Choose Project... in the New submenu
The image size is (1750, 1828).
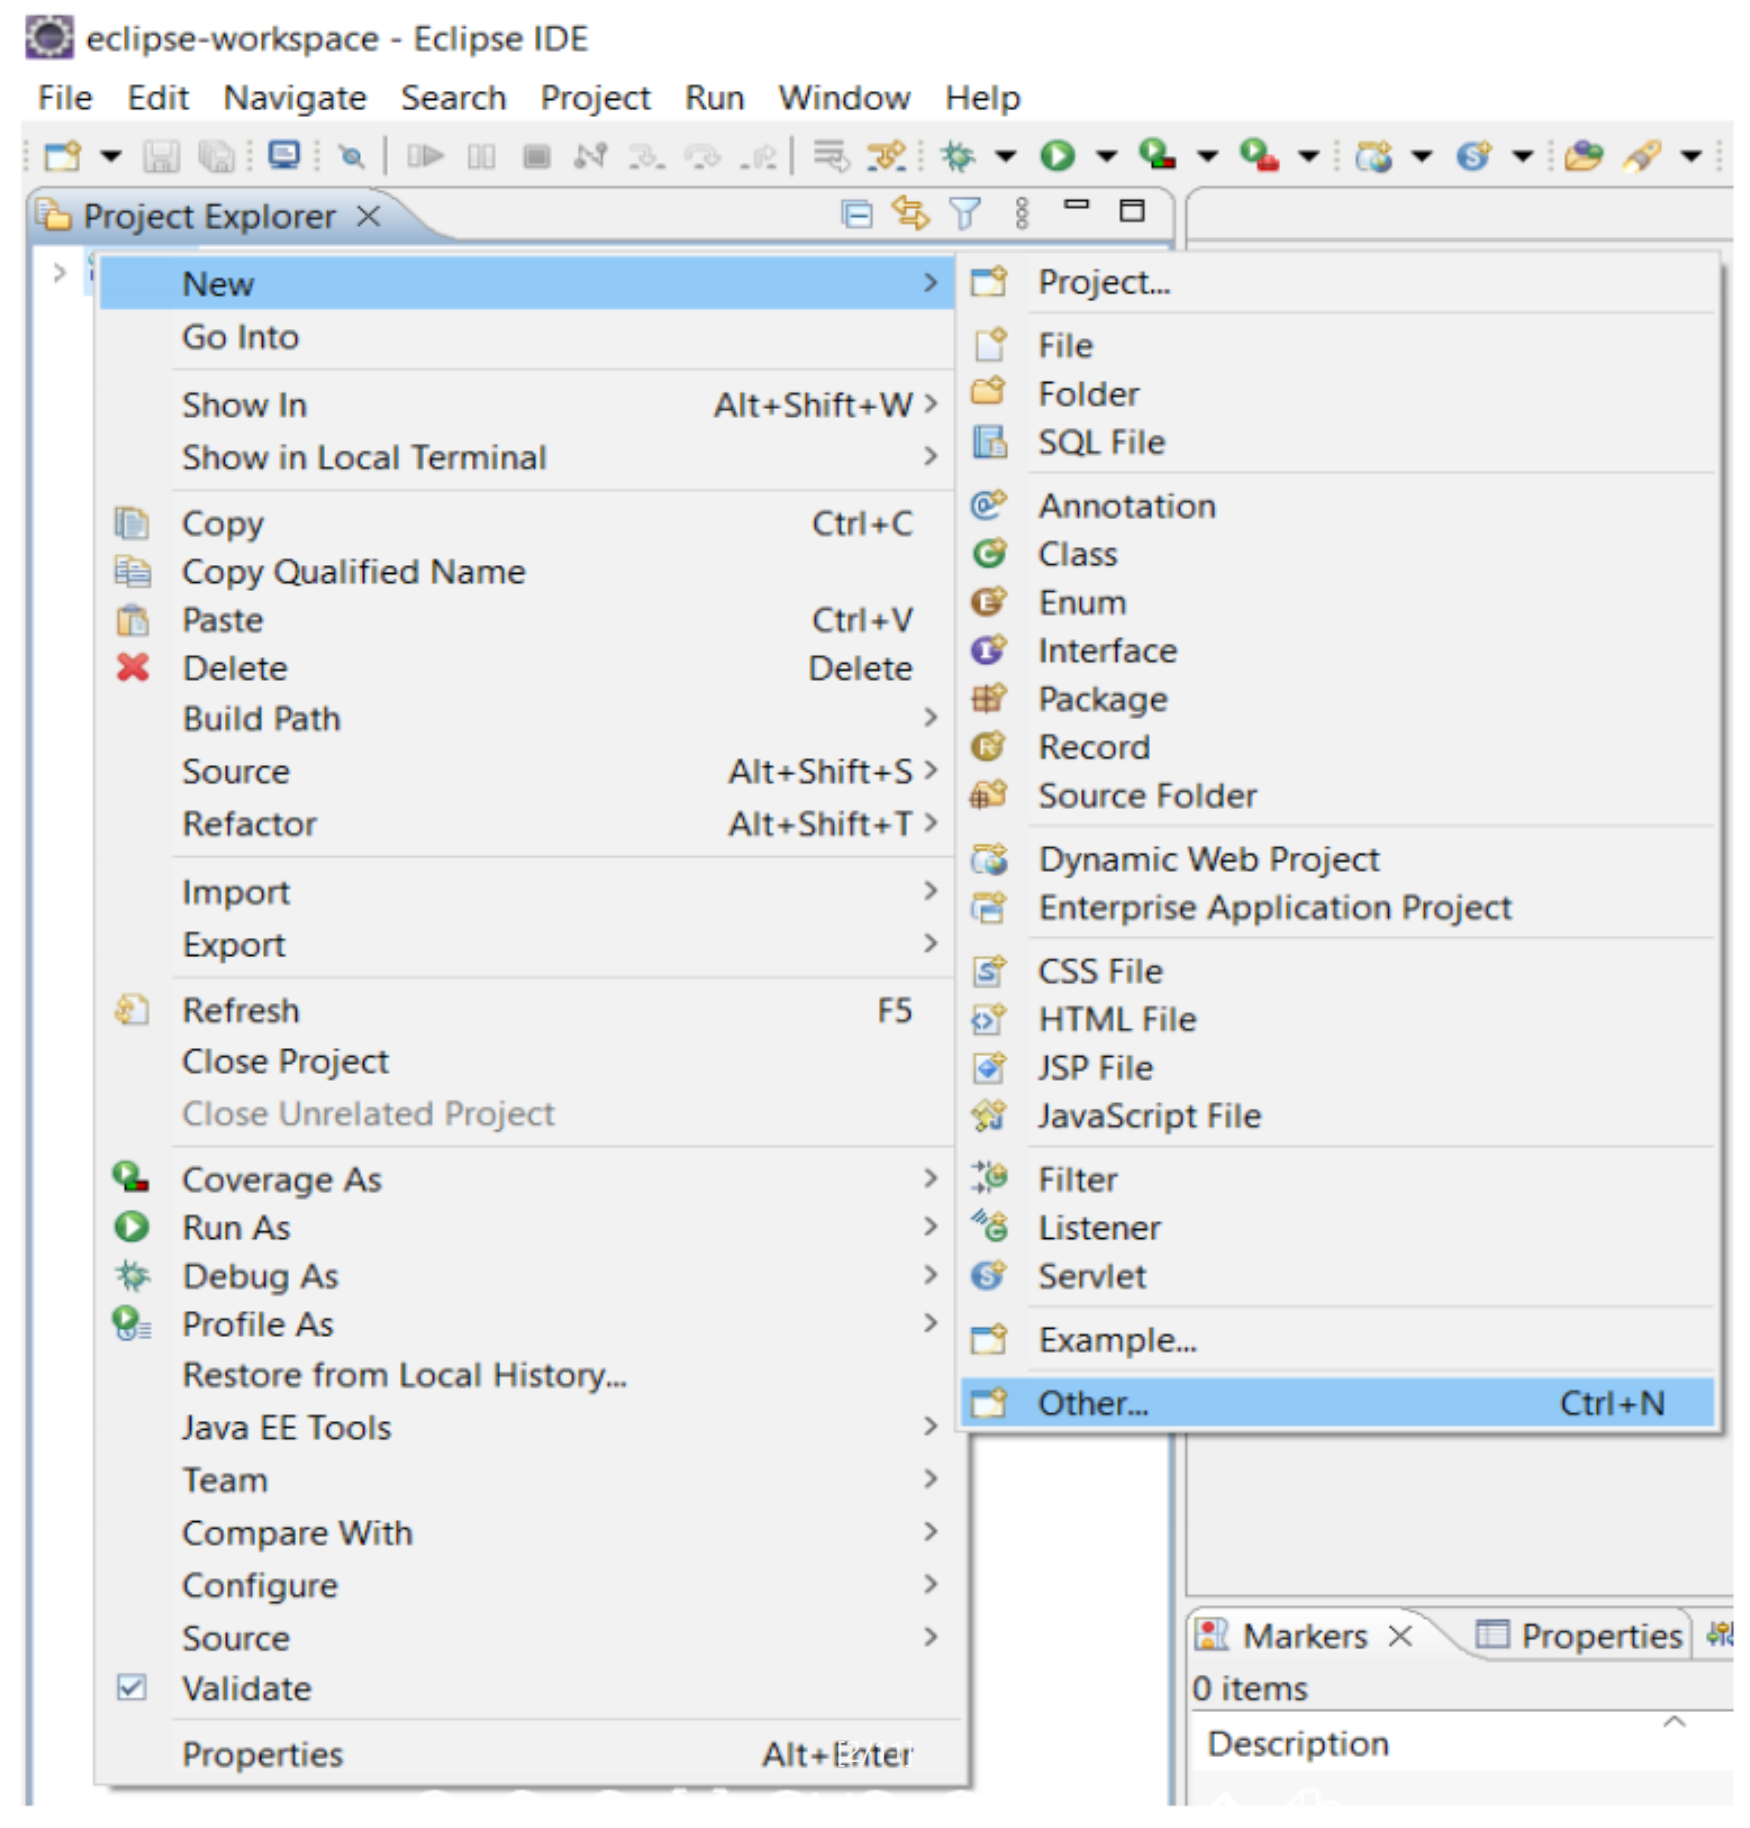click(x=1339, y=283)
